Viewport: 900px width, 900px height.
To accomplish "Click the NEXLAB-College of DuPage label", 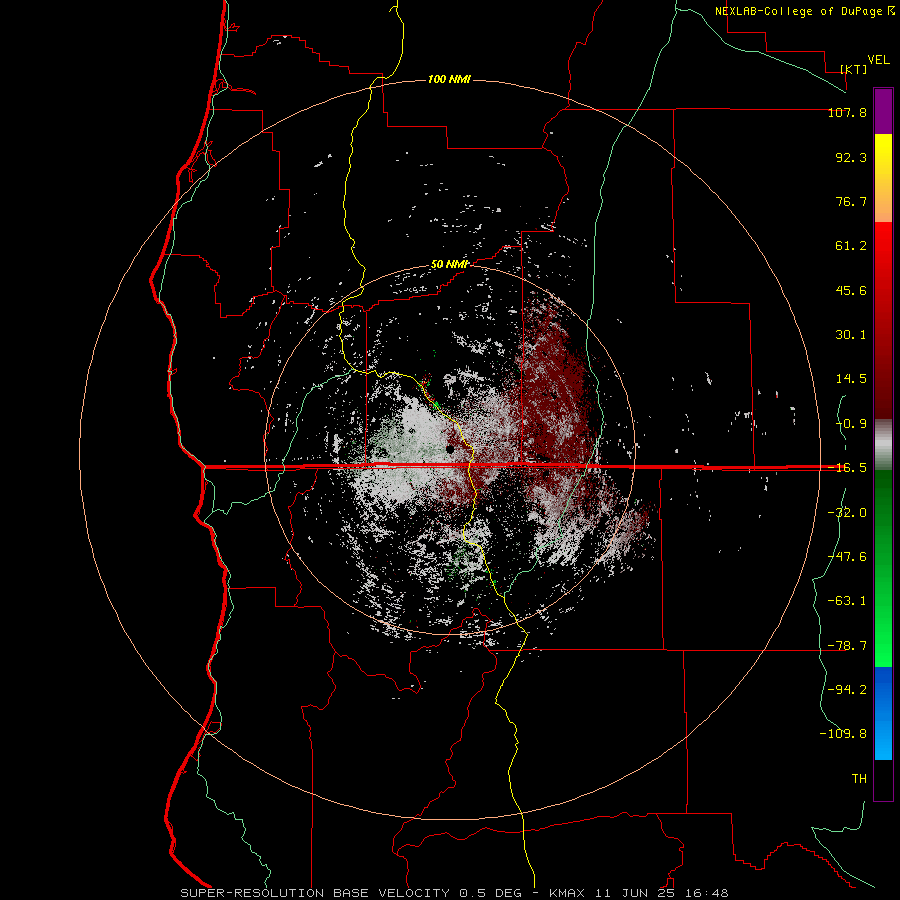I will pos(804,11).
